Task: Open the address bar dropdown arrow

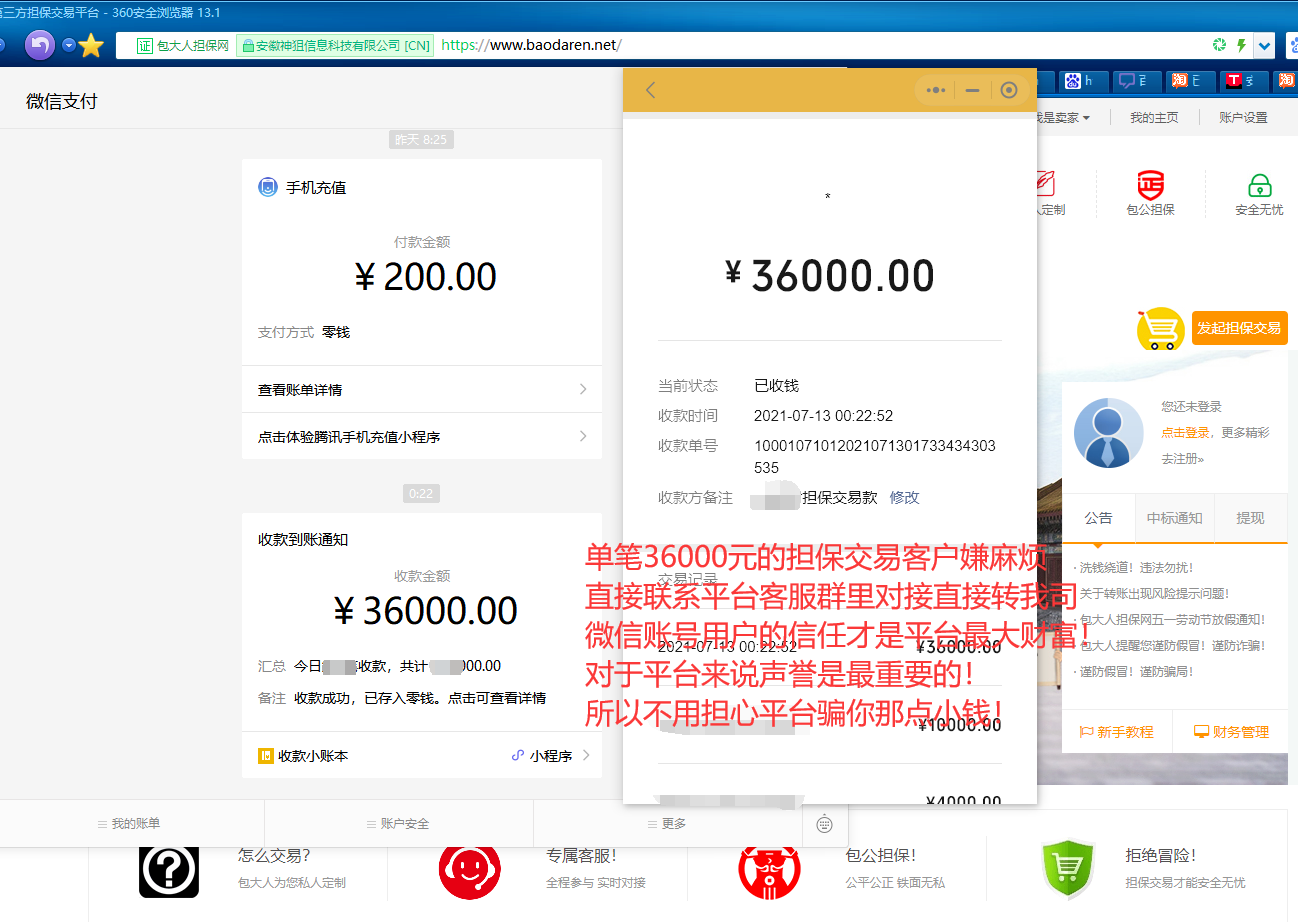Action: tap(1265, 45)
